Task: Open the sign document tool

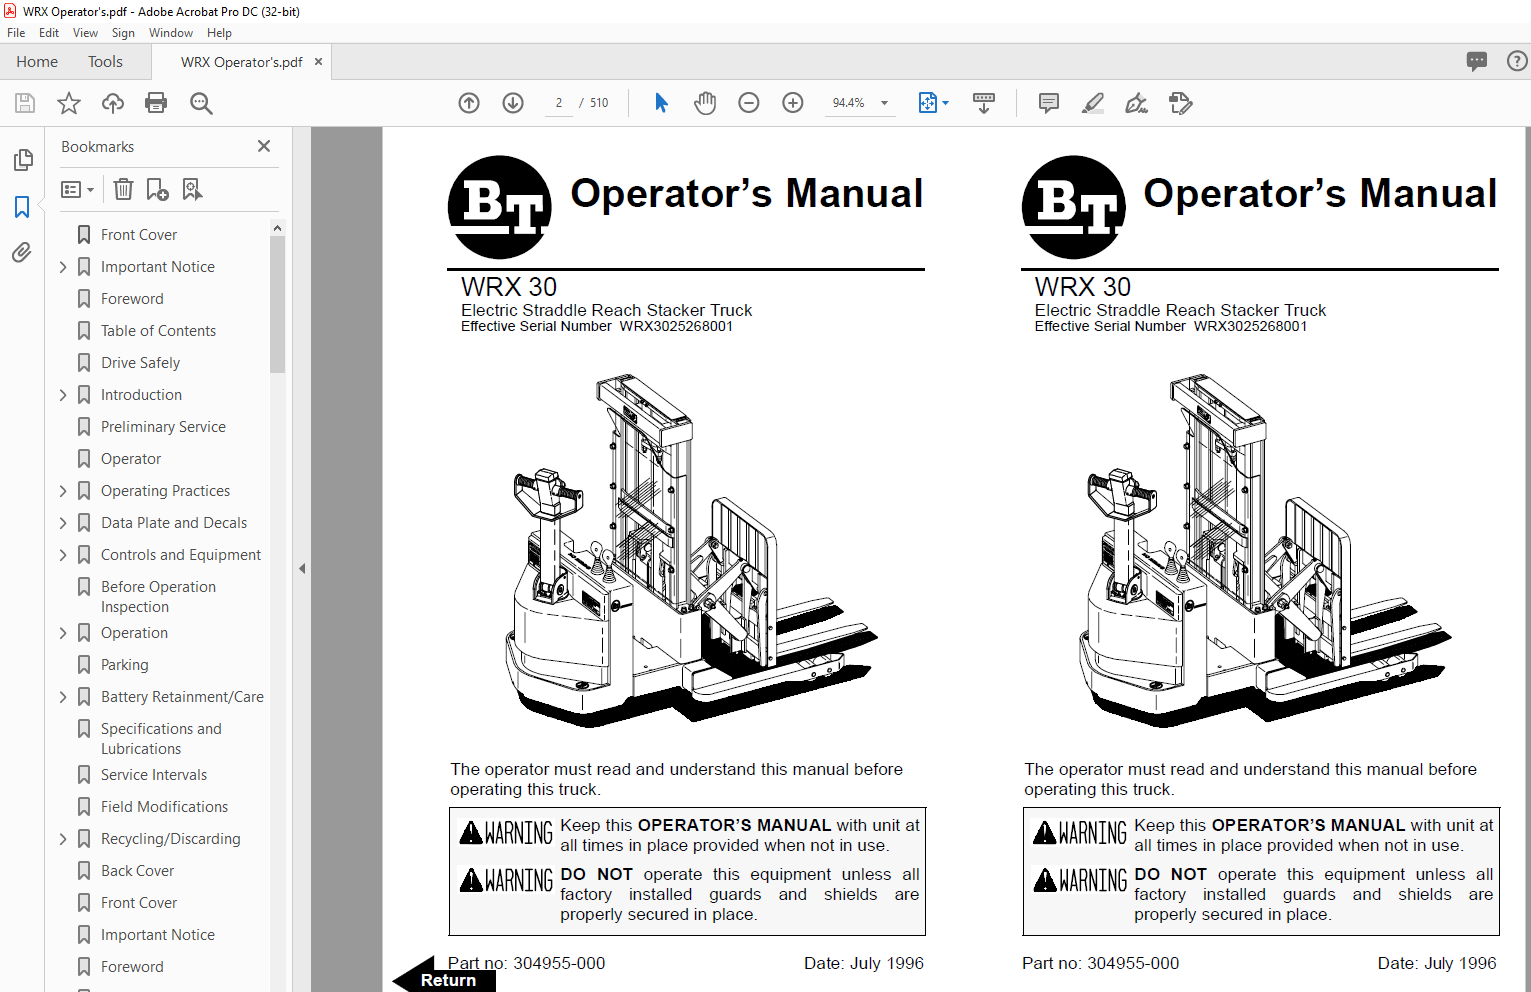Action: click(1137, 103)
